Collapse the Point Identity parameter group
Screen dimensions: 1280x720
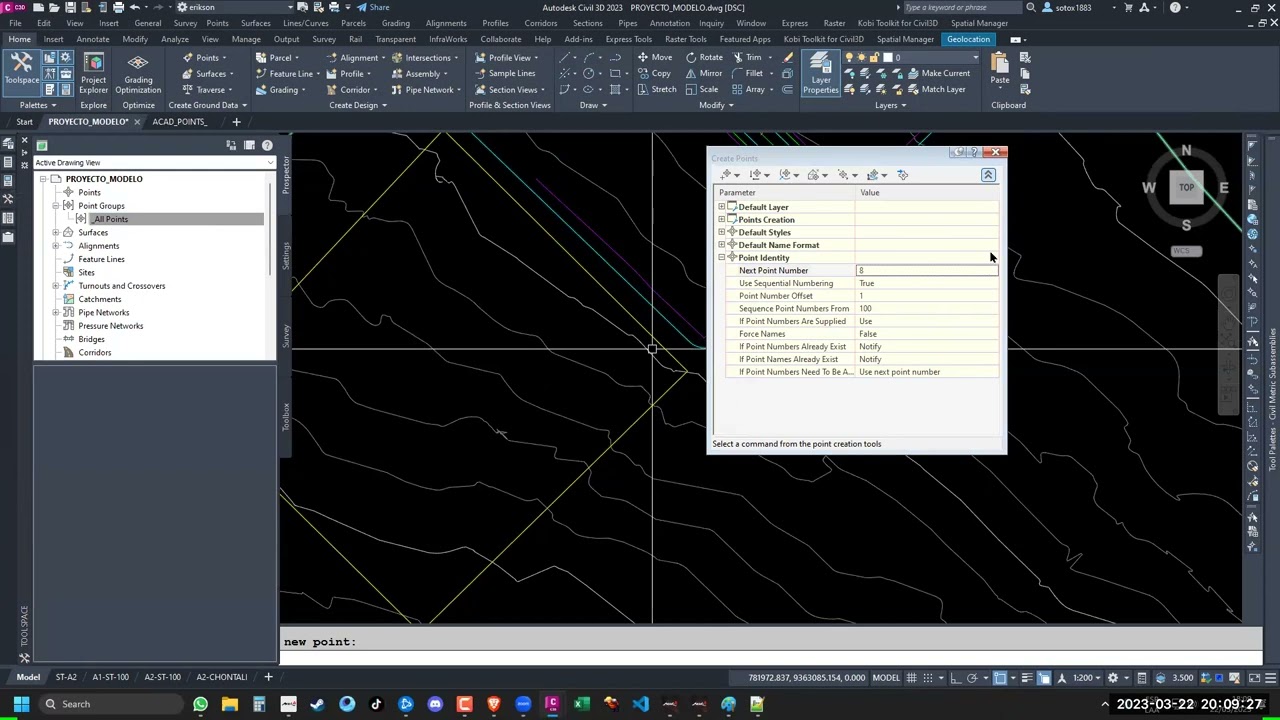[x=722, y=258]
